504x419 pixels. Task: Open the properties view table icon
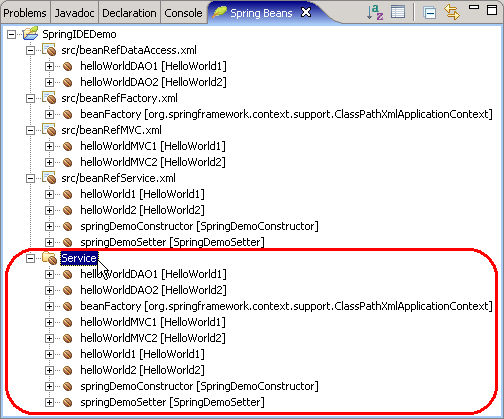pyautogui.click(x=398, y=12)
